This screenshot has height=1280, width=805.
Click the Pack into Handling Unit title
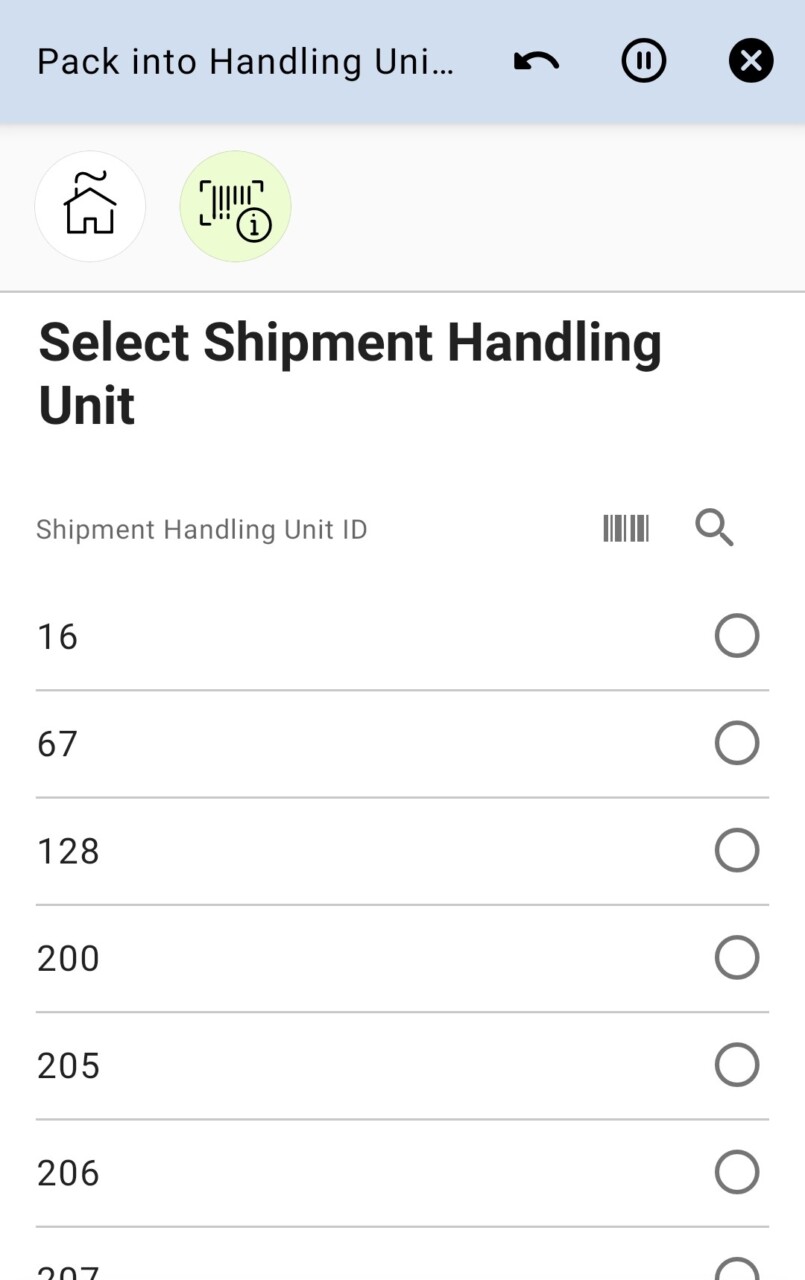tap(245, 62)
